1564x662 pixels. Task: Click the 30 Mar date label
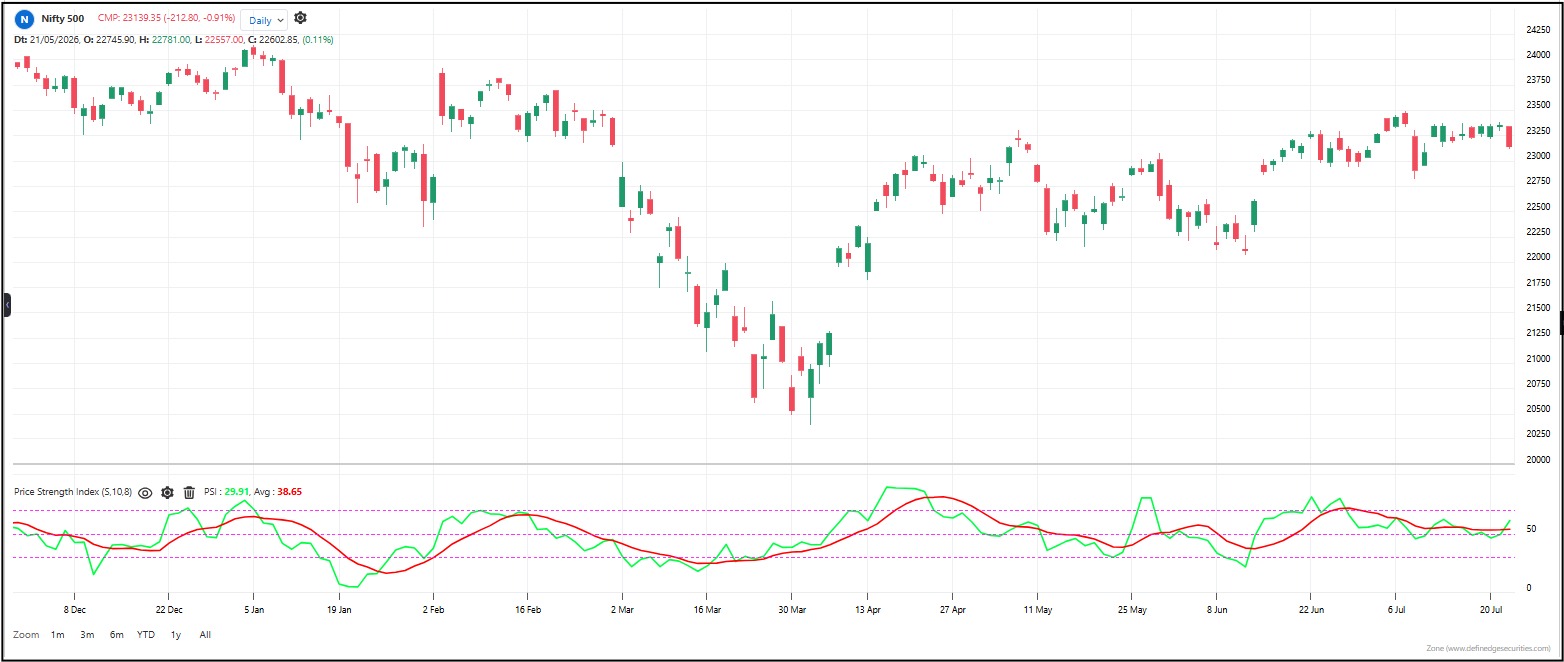click(791, 608)
